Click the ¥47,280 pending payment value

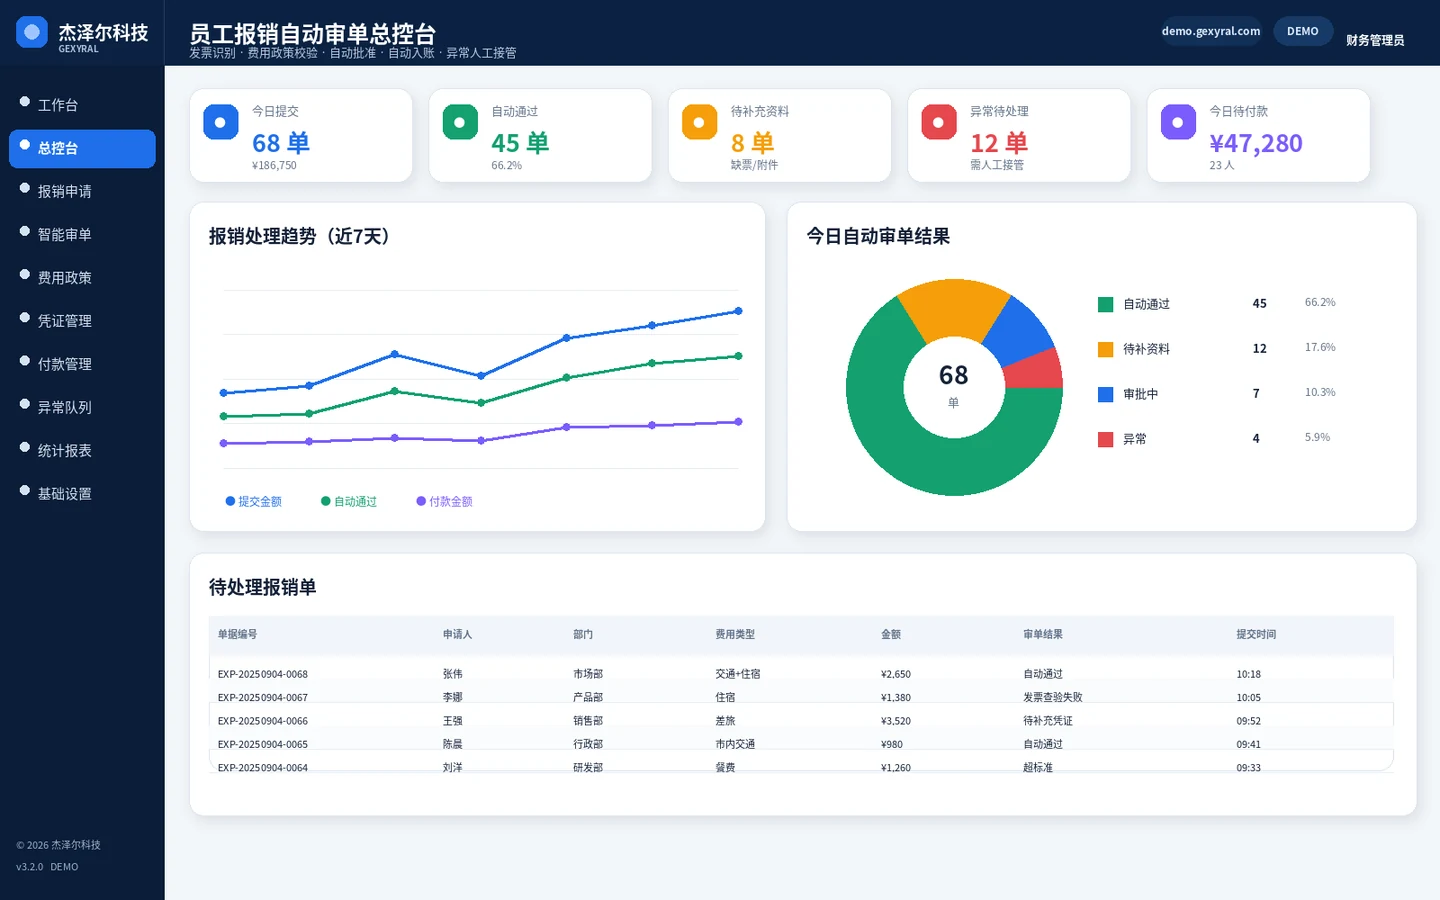pos(1256,143)
